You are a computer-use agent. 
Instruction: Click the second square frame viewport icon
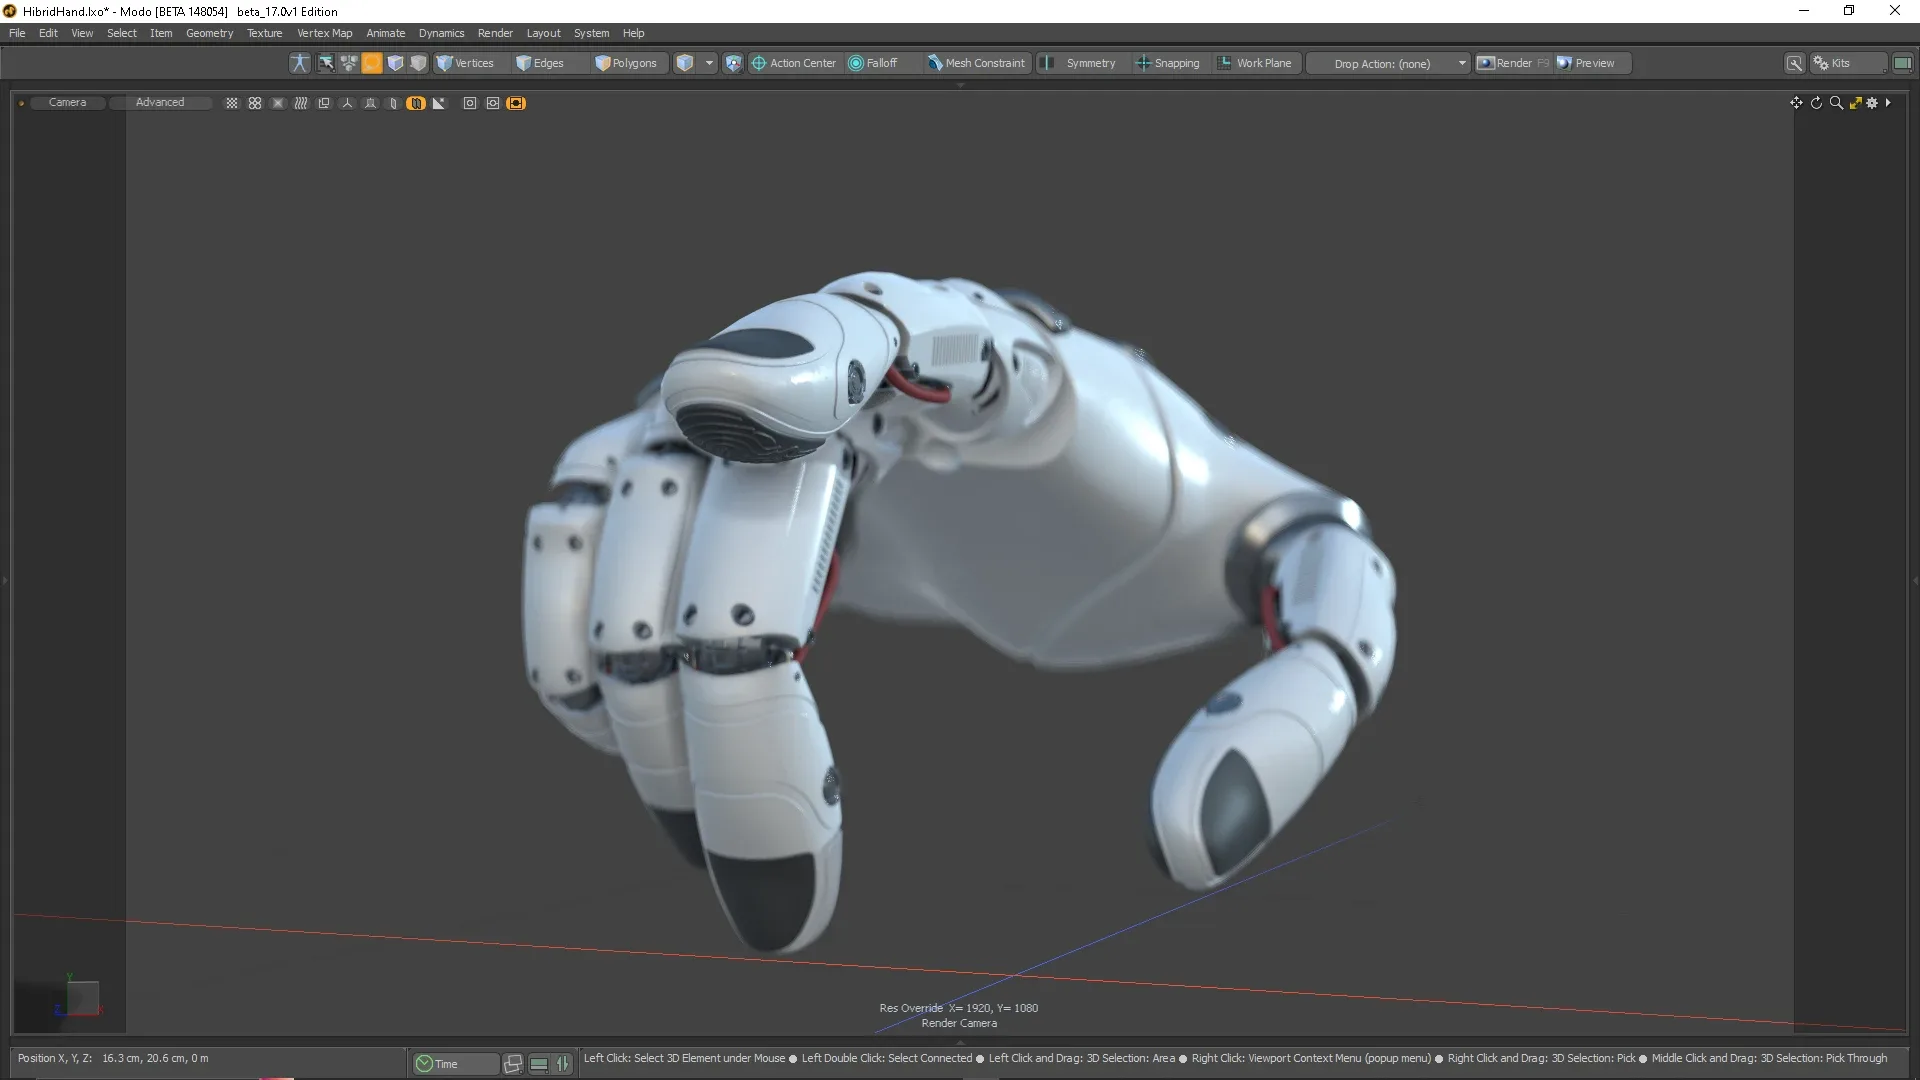tap(493, 103)
